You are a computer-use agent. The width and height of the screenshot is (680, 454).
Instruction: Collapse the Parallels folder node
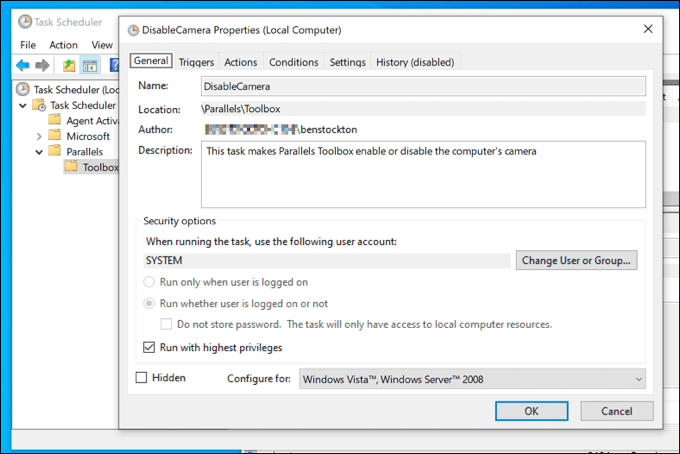point(39,152)
